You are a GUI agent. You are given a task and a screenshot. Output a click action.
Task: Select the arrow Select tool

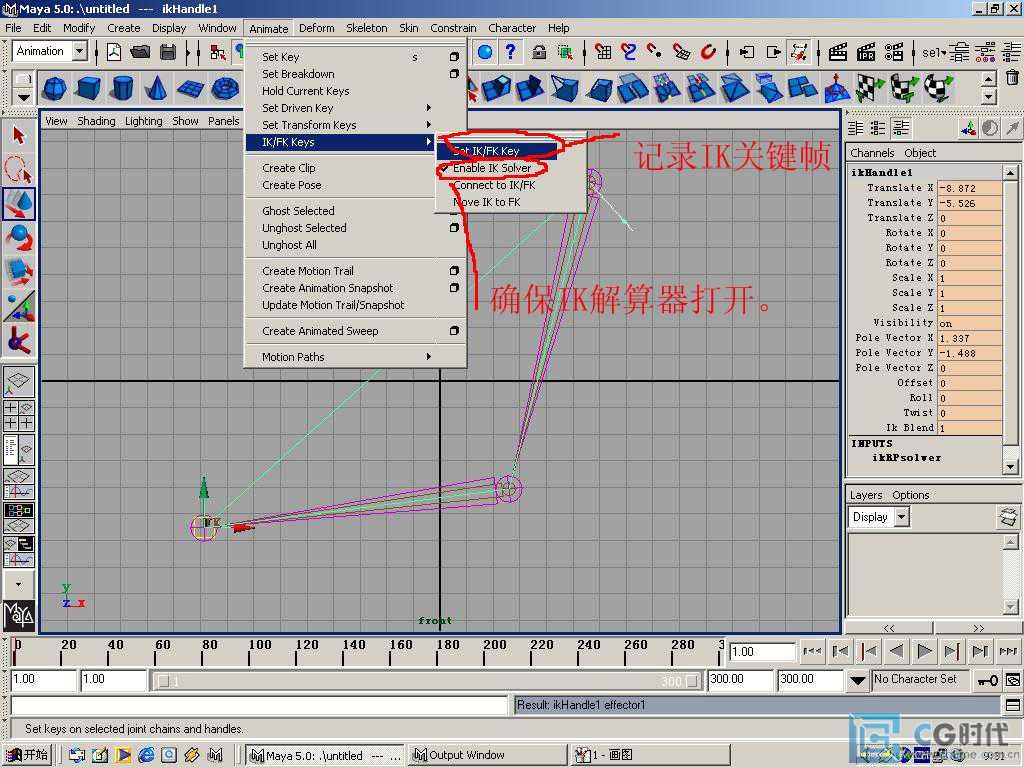point(18,135)
